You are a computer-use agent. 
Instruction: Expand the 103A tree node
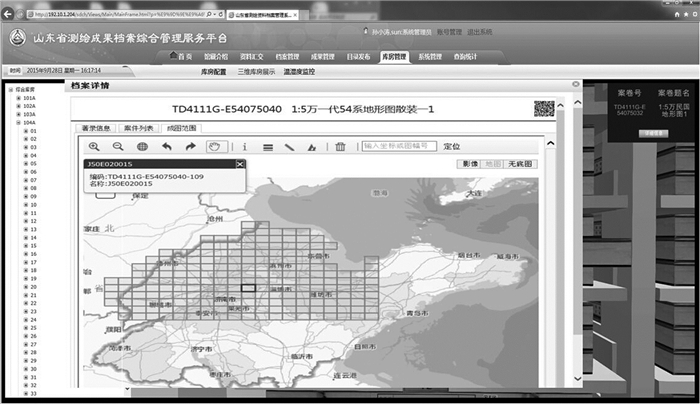tap(17, 115)
